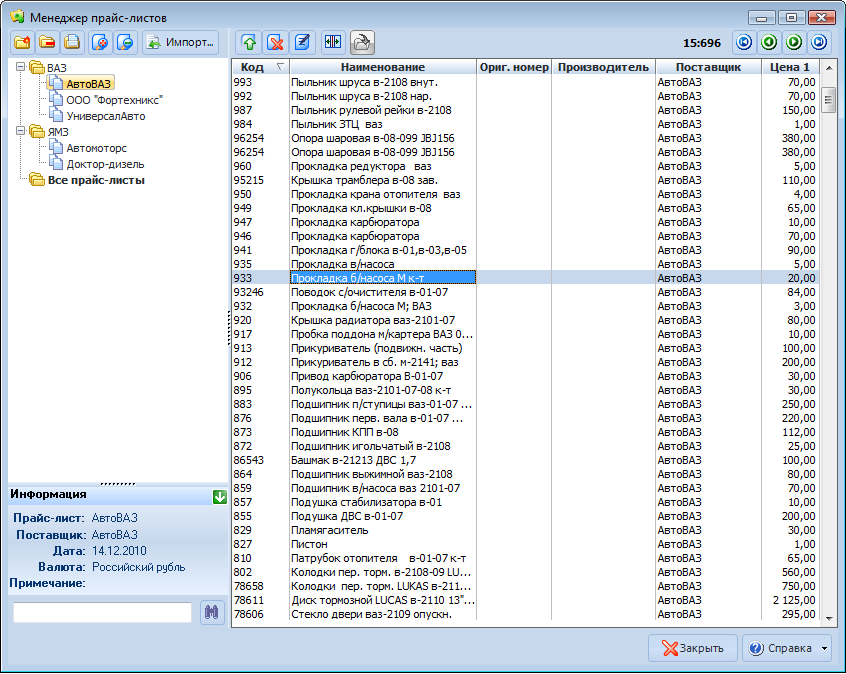Open the Все прайс-листы folder

pos(96,180)
